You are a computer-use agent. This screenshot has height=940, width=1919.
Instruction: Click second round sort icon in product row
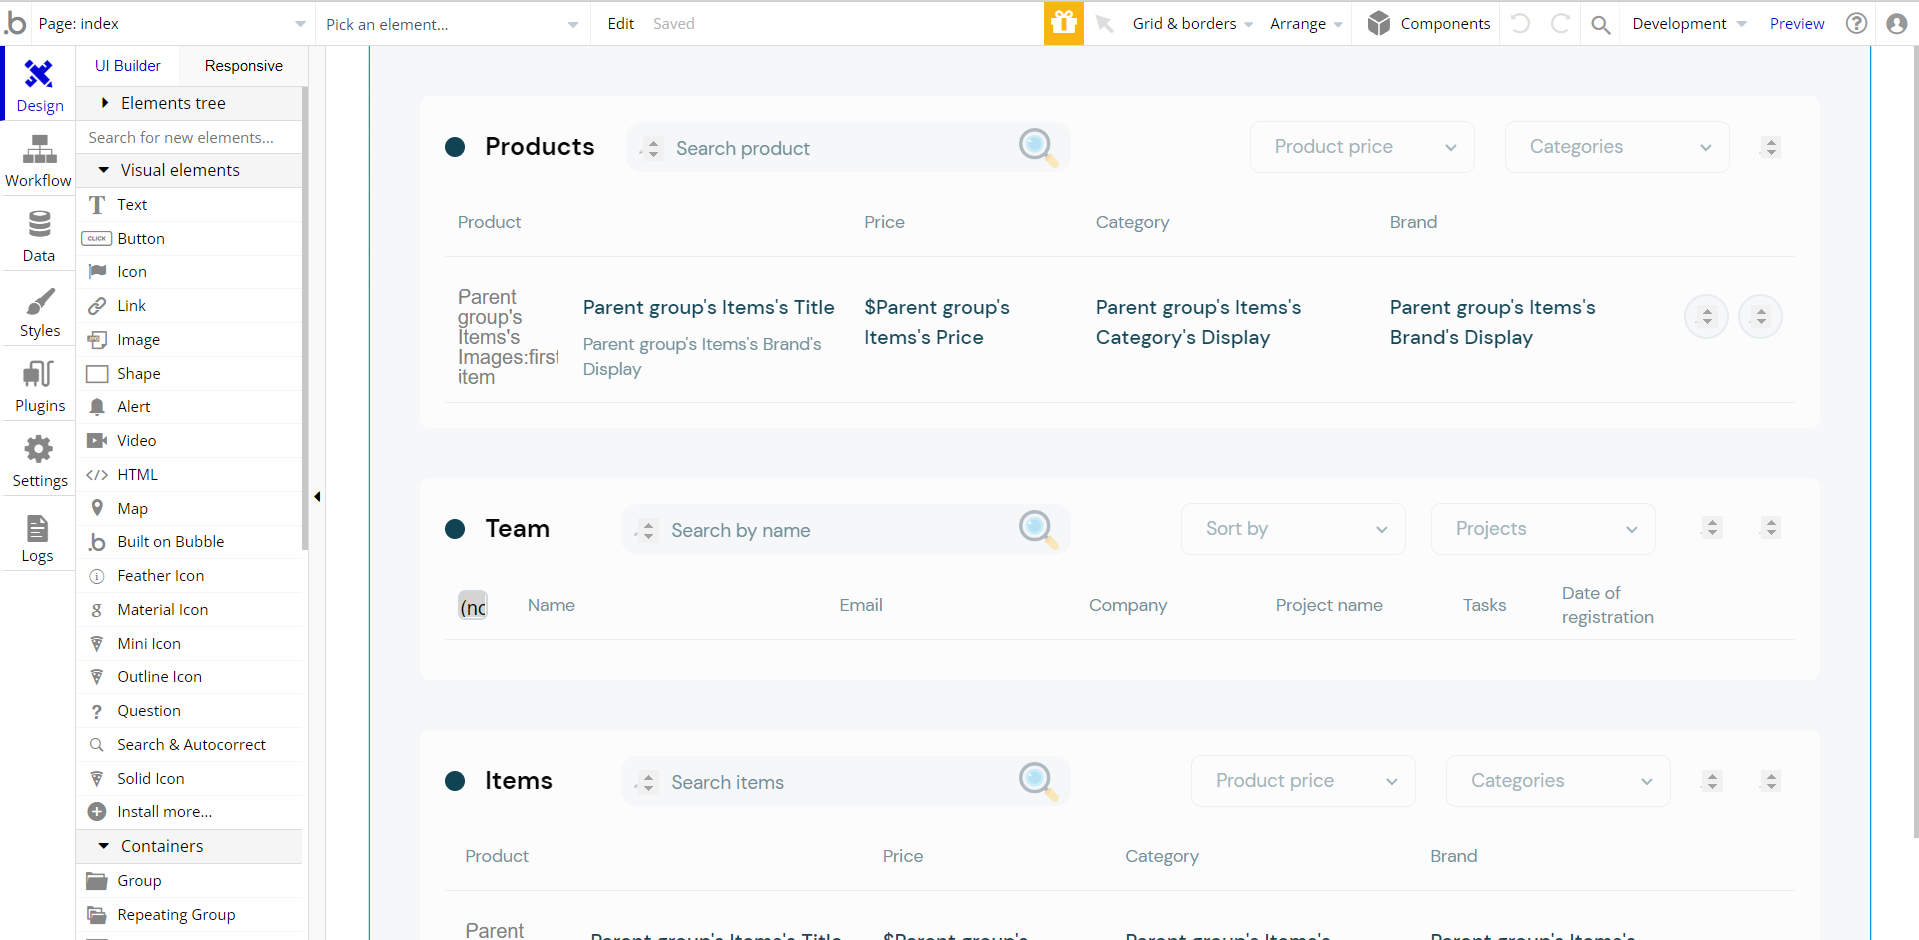[x=1761, y=317]
